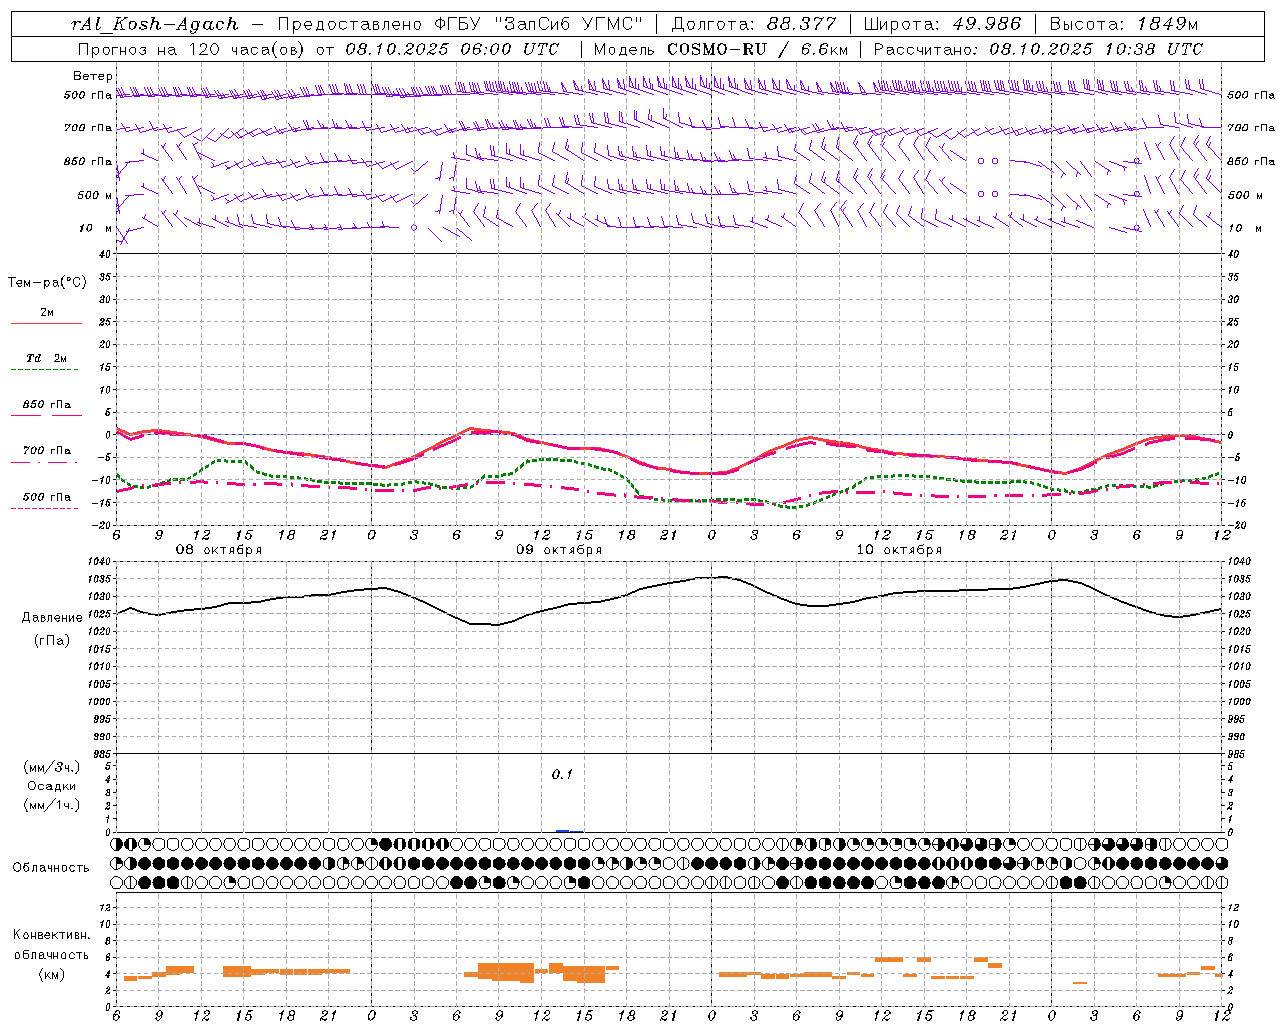Click the 850 гПа temperature legend entry
This screenshot has height=1024, width=1280.
click(x=46, y=405)
